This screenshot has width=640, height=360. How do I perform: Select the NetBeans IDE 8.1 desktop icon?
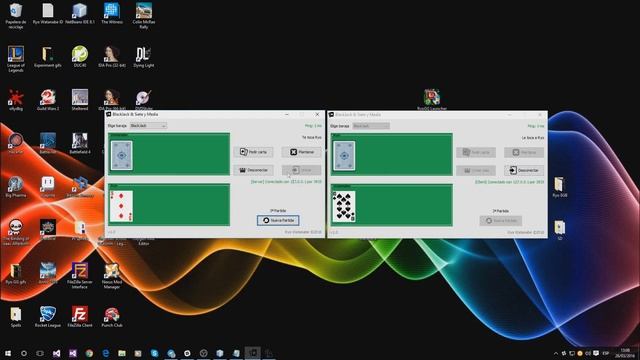(80, 13)
